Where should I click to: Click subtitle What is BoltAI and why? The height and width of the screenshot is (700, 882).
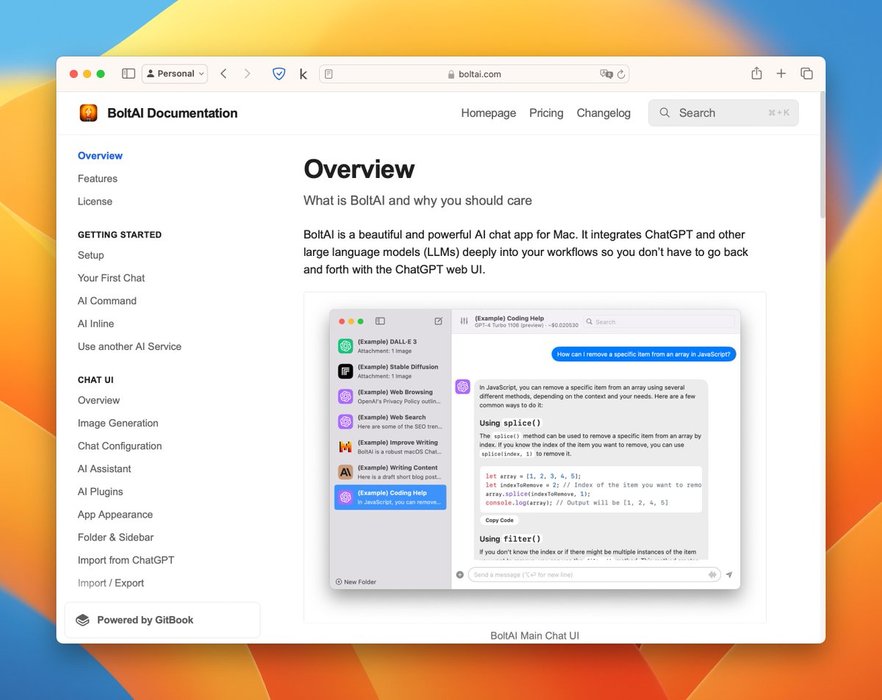(x=417, y=200)
